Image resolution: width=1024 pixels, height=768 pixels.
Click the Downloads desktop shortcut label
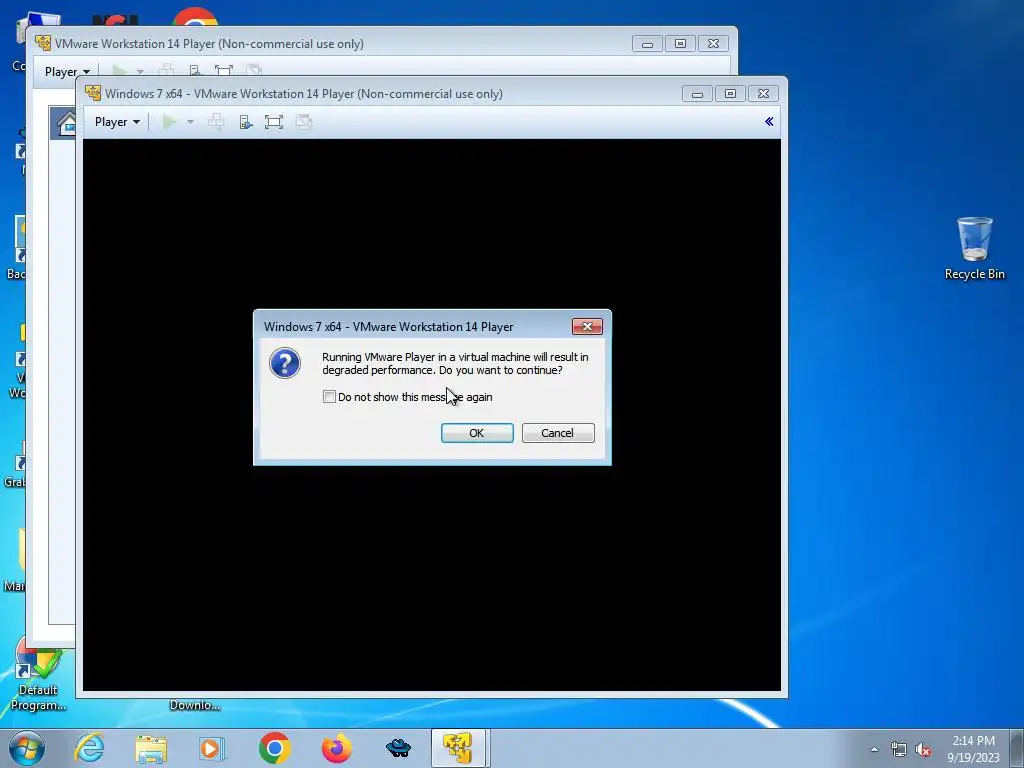(x=195, y=705)
